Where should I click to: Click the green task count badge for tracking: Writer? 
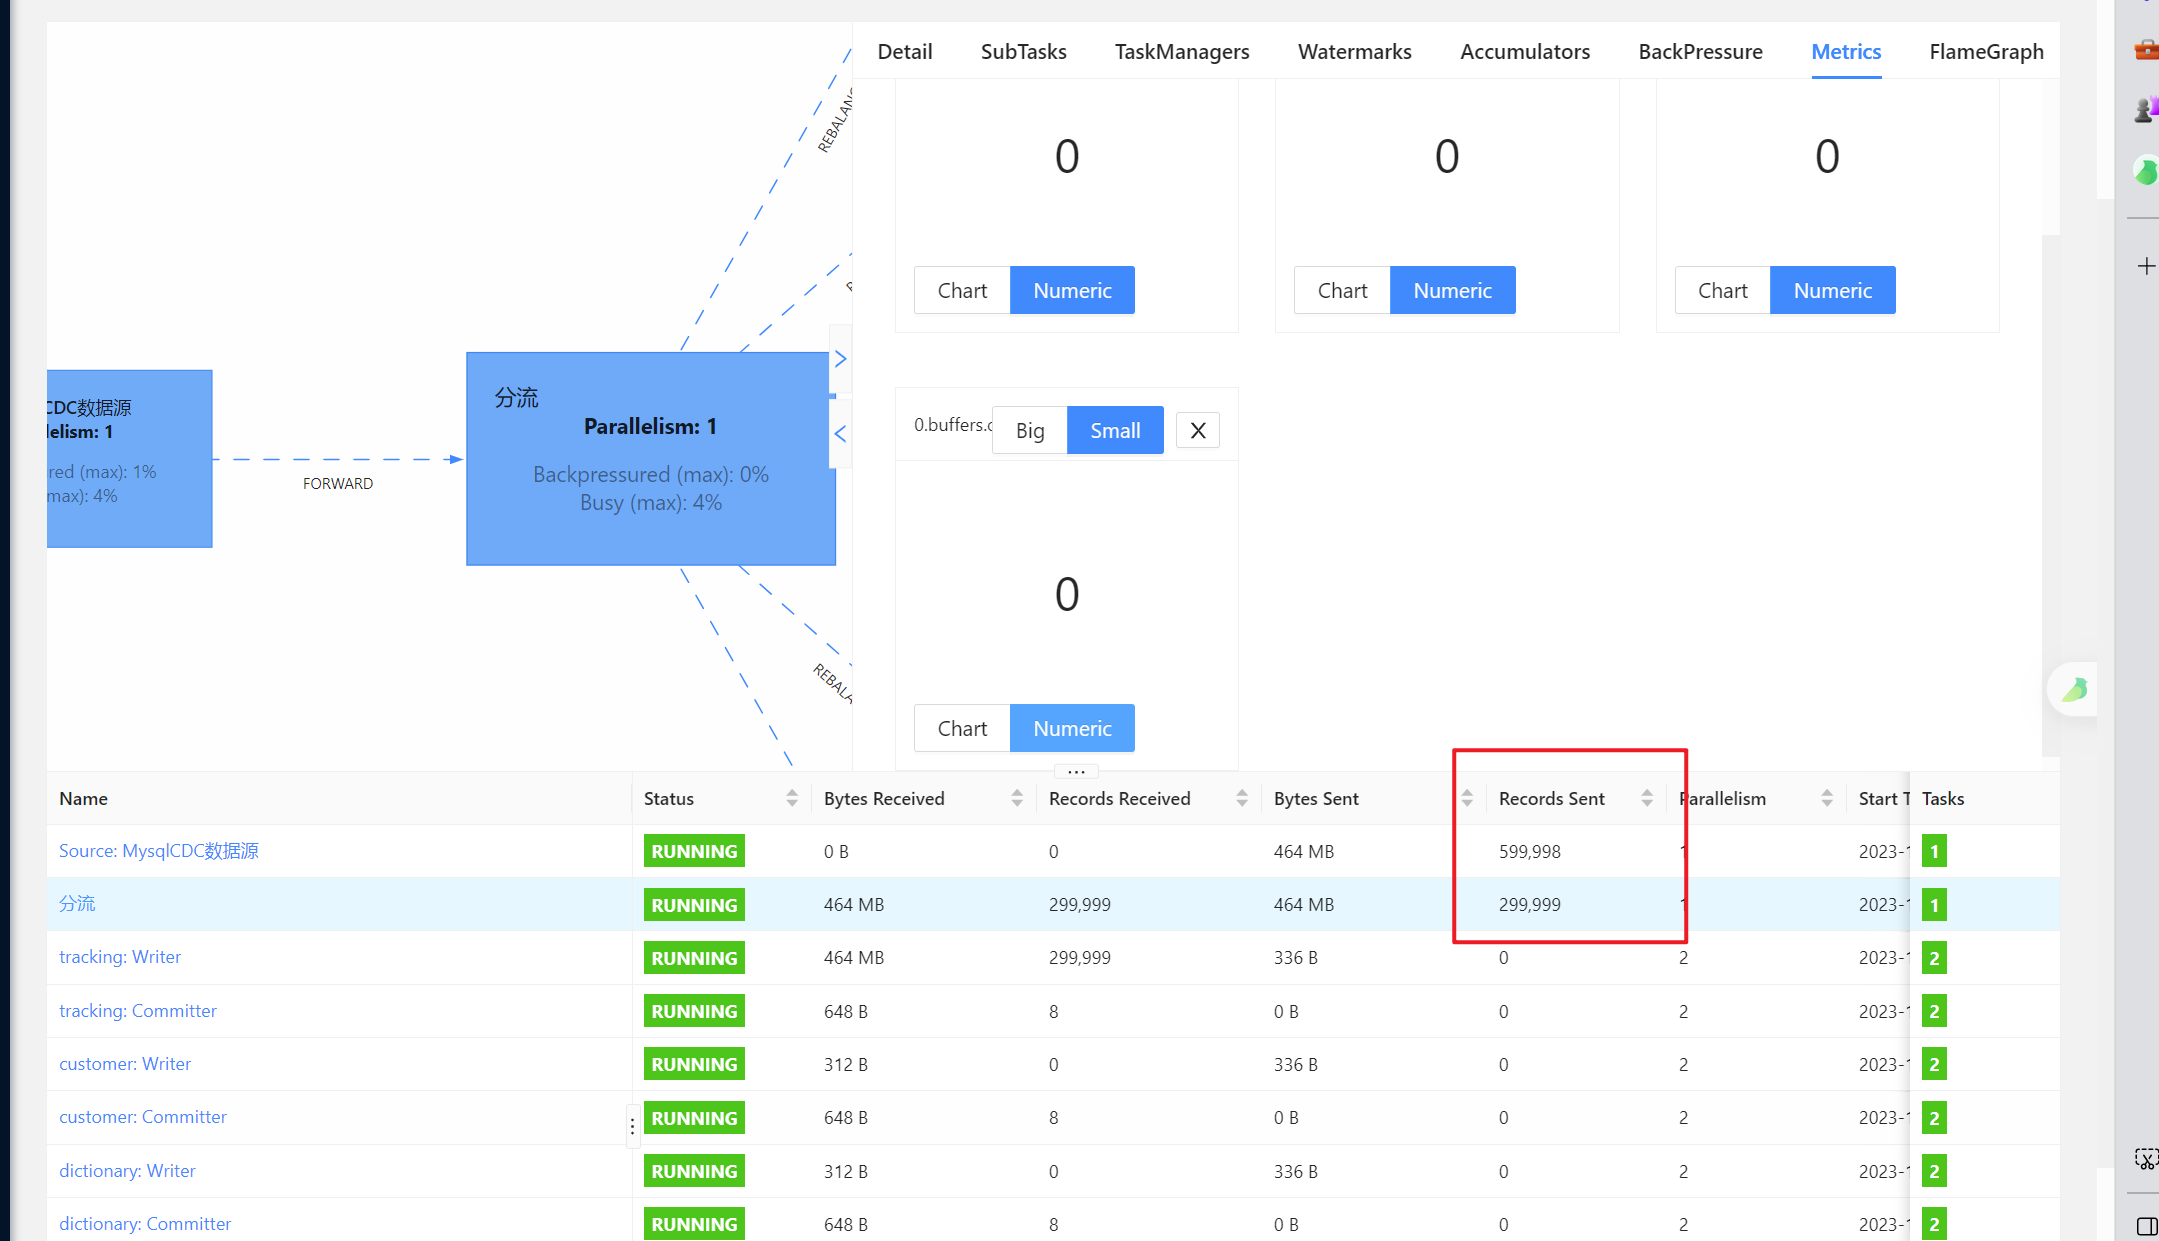click(1934, 958)
